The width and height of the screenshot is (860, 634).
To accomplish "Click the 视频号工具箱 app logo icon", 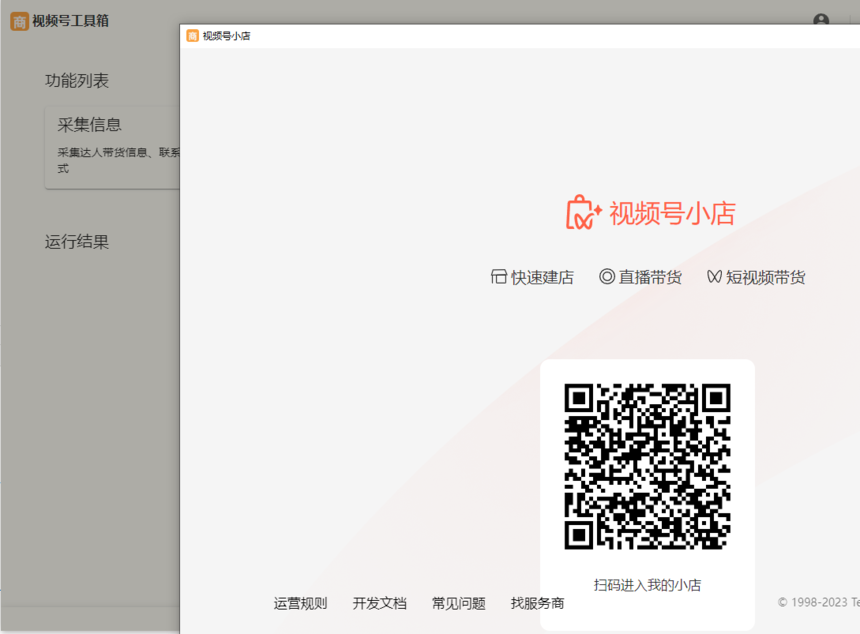I will [19, 21].
